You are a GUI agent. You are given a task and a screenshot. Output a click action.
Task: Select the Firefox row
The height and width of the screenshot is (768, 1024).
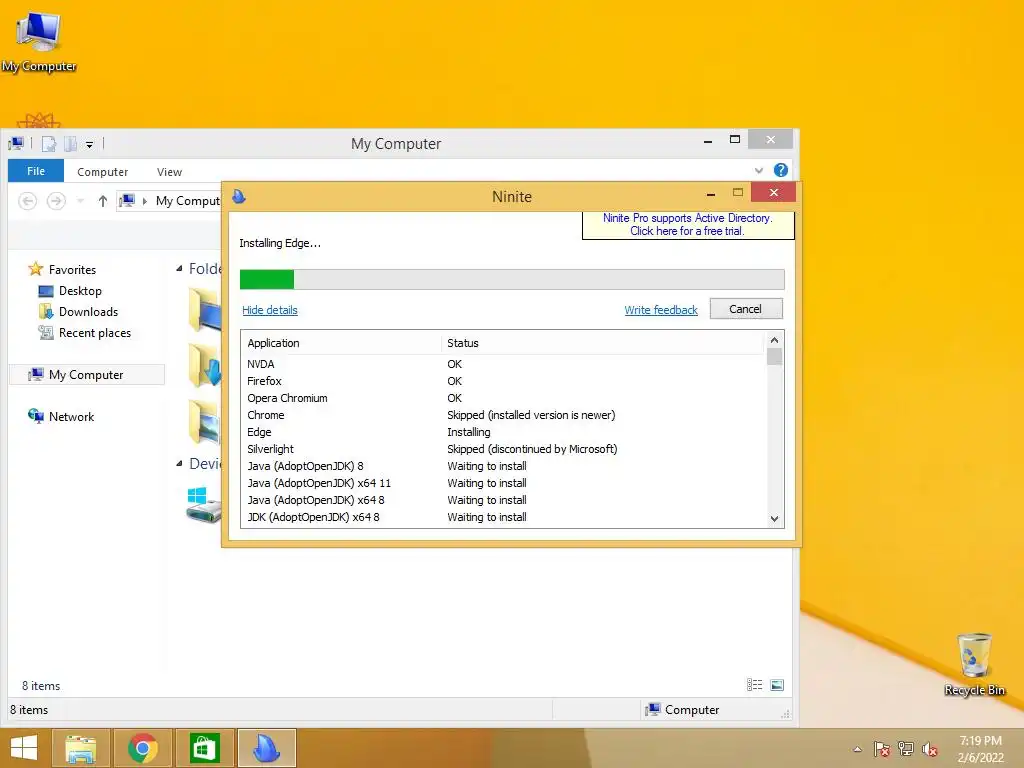[x=503, y=381]
